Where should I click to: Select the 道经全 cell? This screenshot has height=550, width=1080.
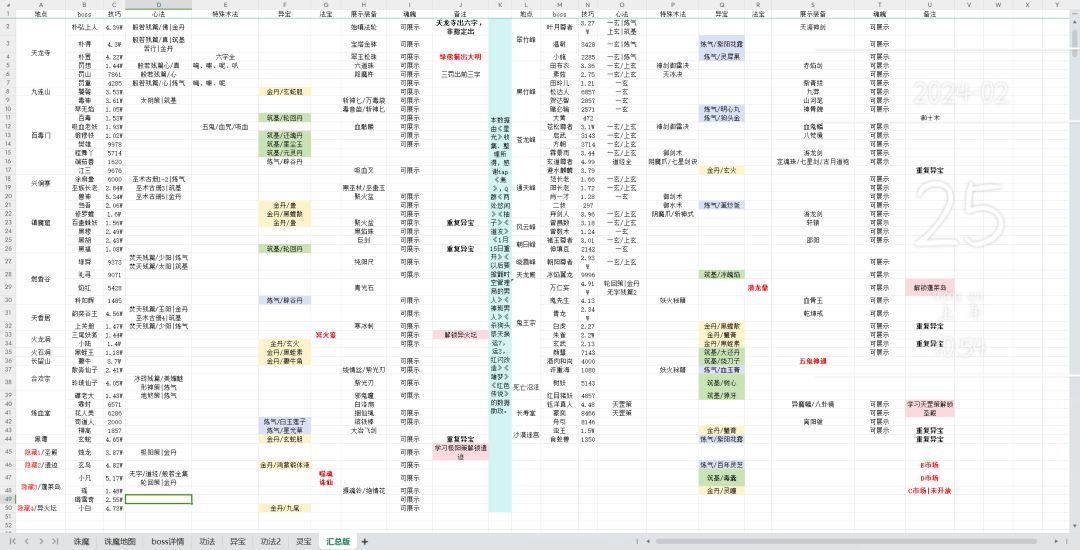[x=621, y=162]
